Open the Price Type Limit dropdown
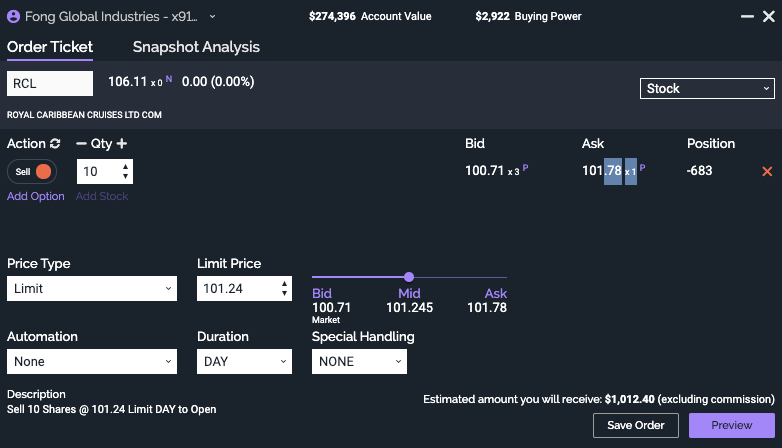Image resolution: width=782 pixels, height=448 pixels. click(x=92, y=288)
